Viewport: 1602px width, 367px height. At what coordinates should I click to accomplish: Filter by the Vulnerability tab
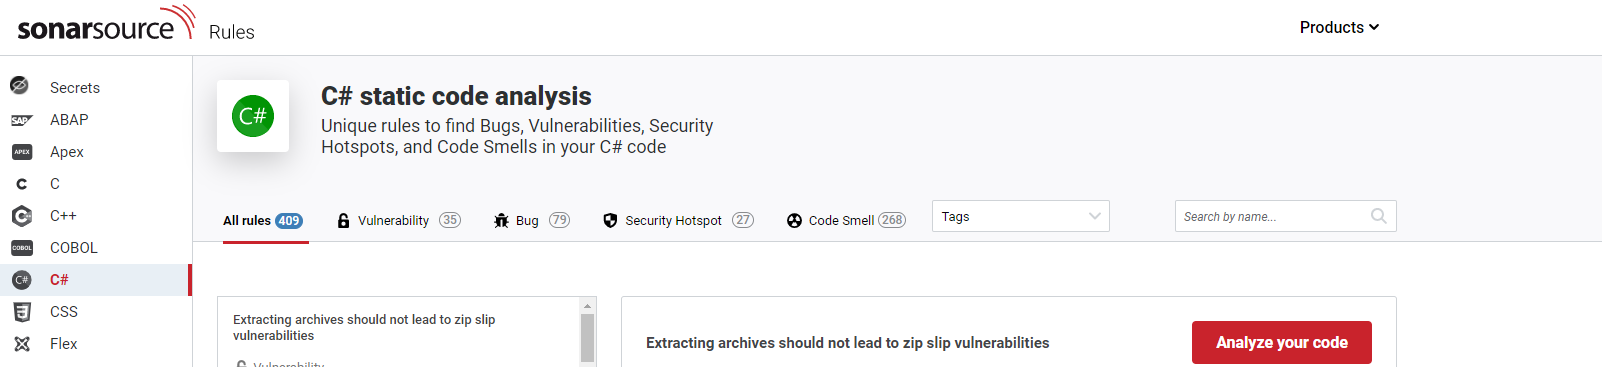pos(398,220)
